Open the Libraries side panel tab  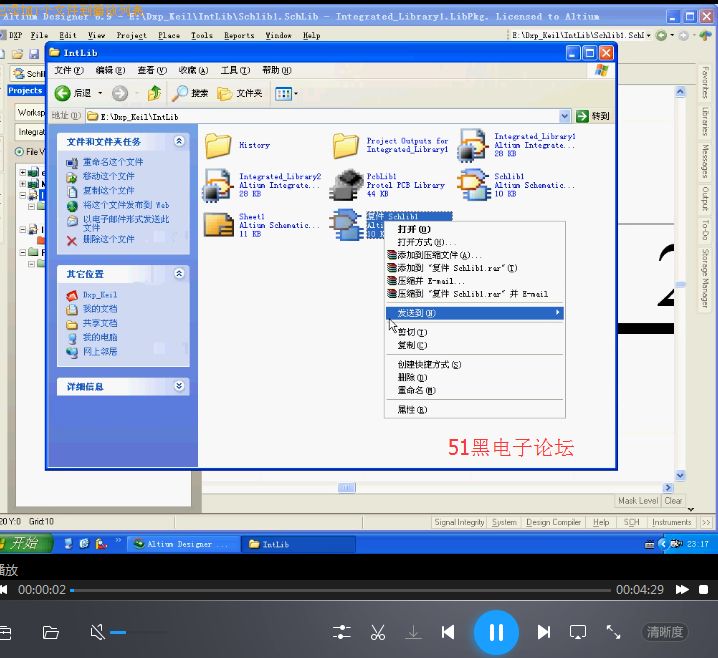tap(705, 121)
